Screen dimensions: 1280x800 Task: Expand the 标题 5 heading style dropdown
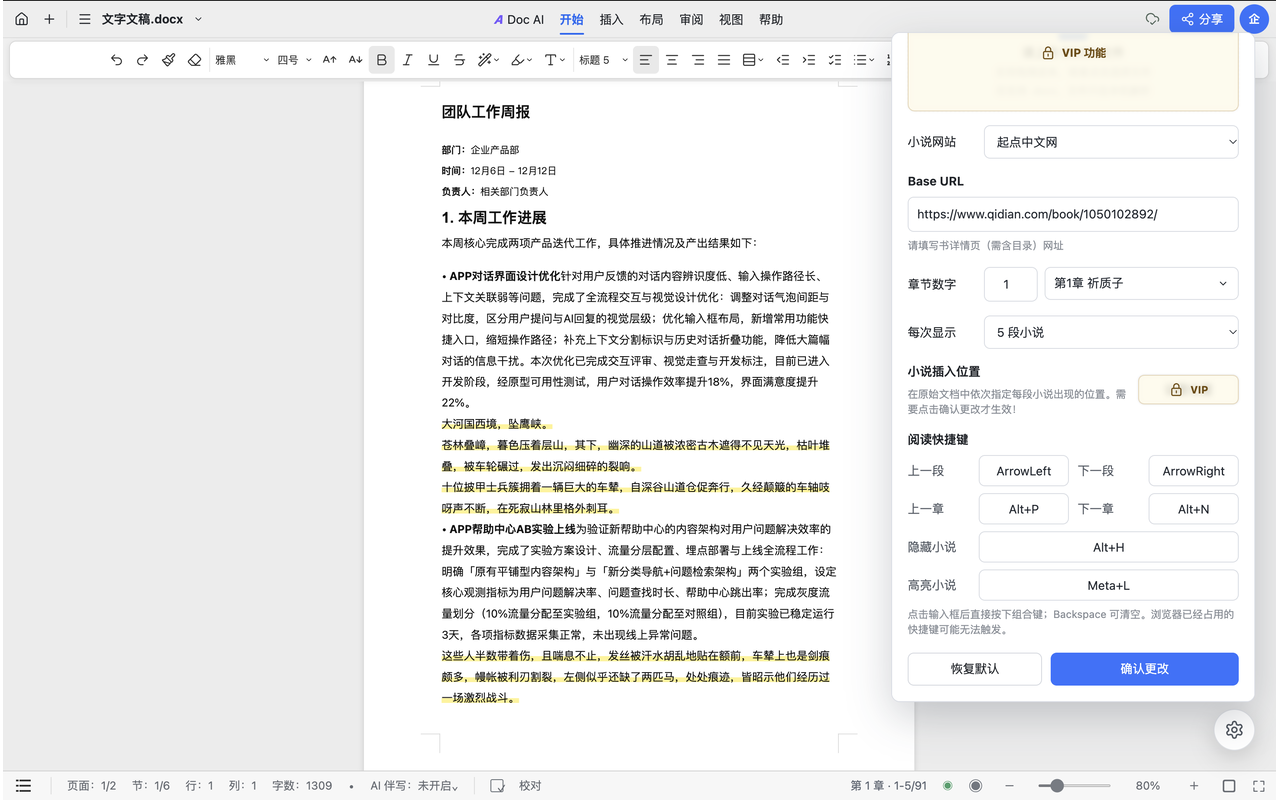(604, 60)
